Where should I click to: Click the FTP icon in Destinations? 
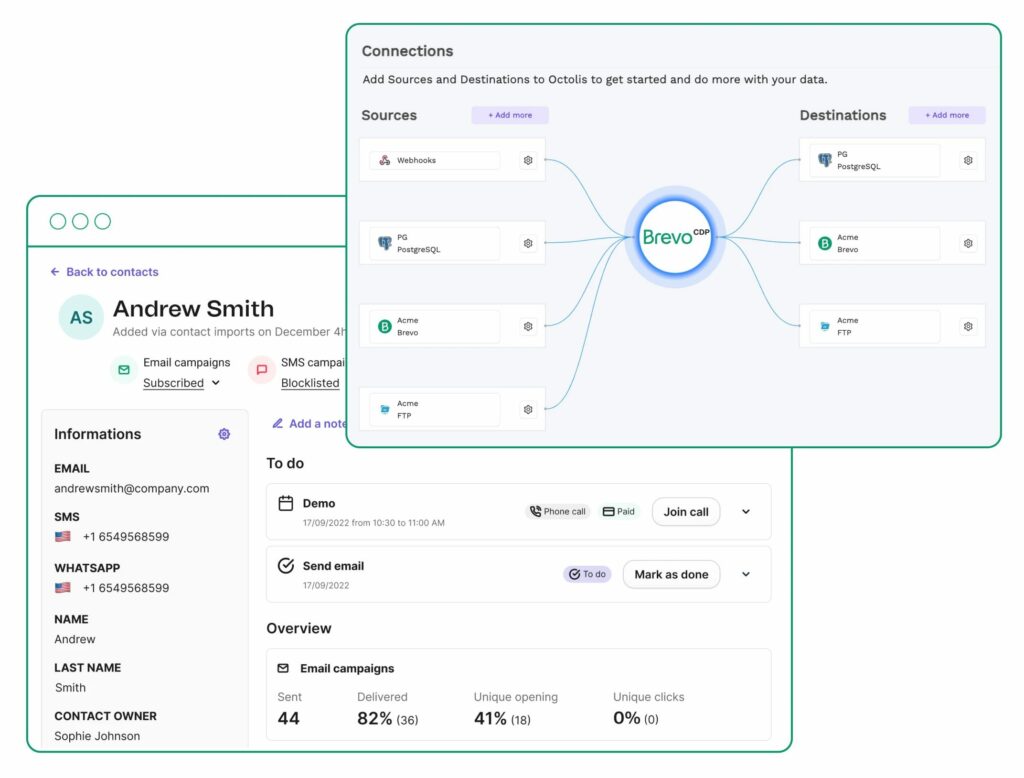825,325
